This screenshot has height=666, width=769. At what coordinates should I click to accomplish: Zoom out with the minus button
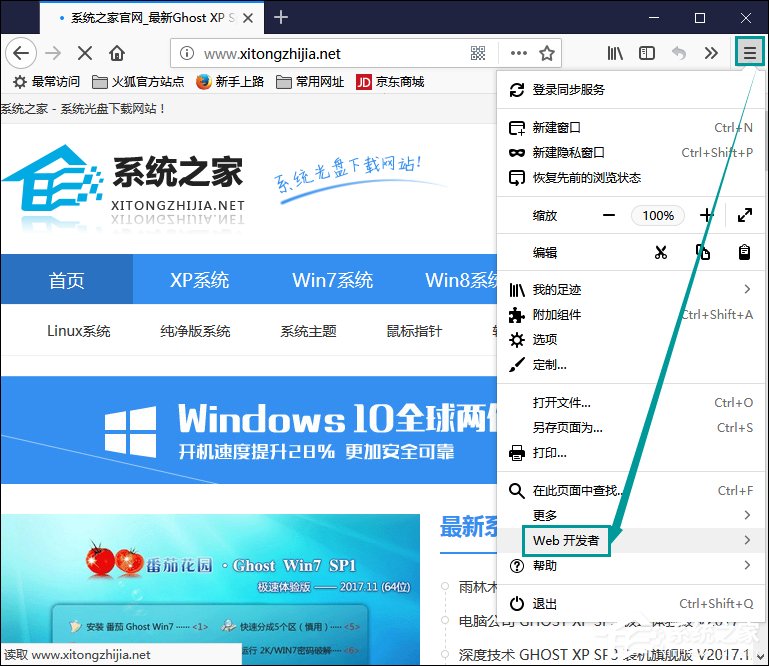click(x=609, y=215)
